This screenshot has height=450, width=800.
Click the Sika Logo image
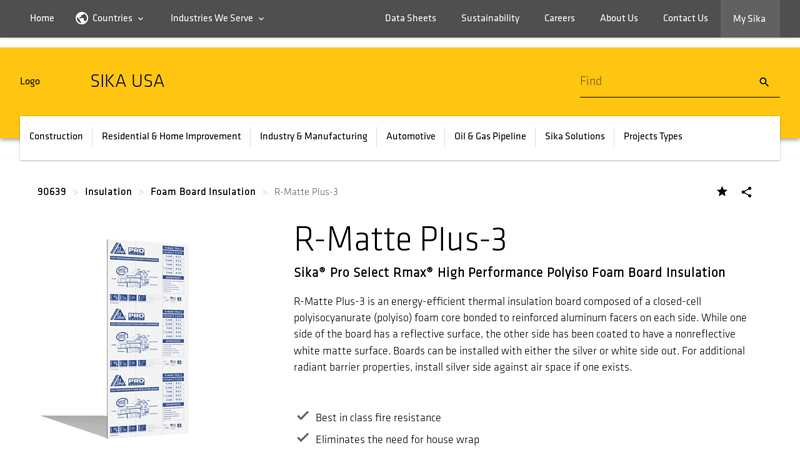30,81
